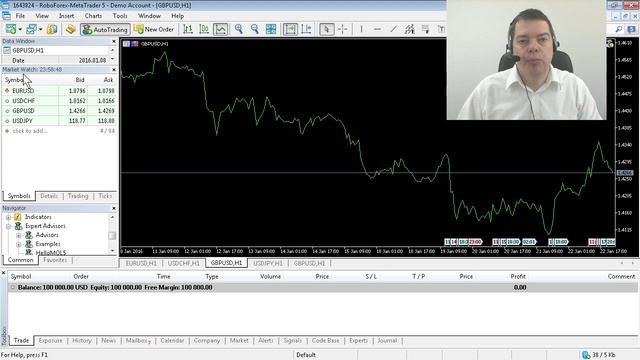This screenshot has width=640, height=360.
Task: Select the HelloMQL5 item in Navigator
Action: [x=51, y=253]
